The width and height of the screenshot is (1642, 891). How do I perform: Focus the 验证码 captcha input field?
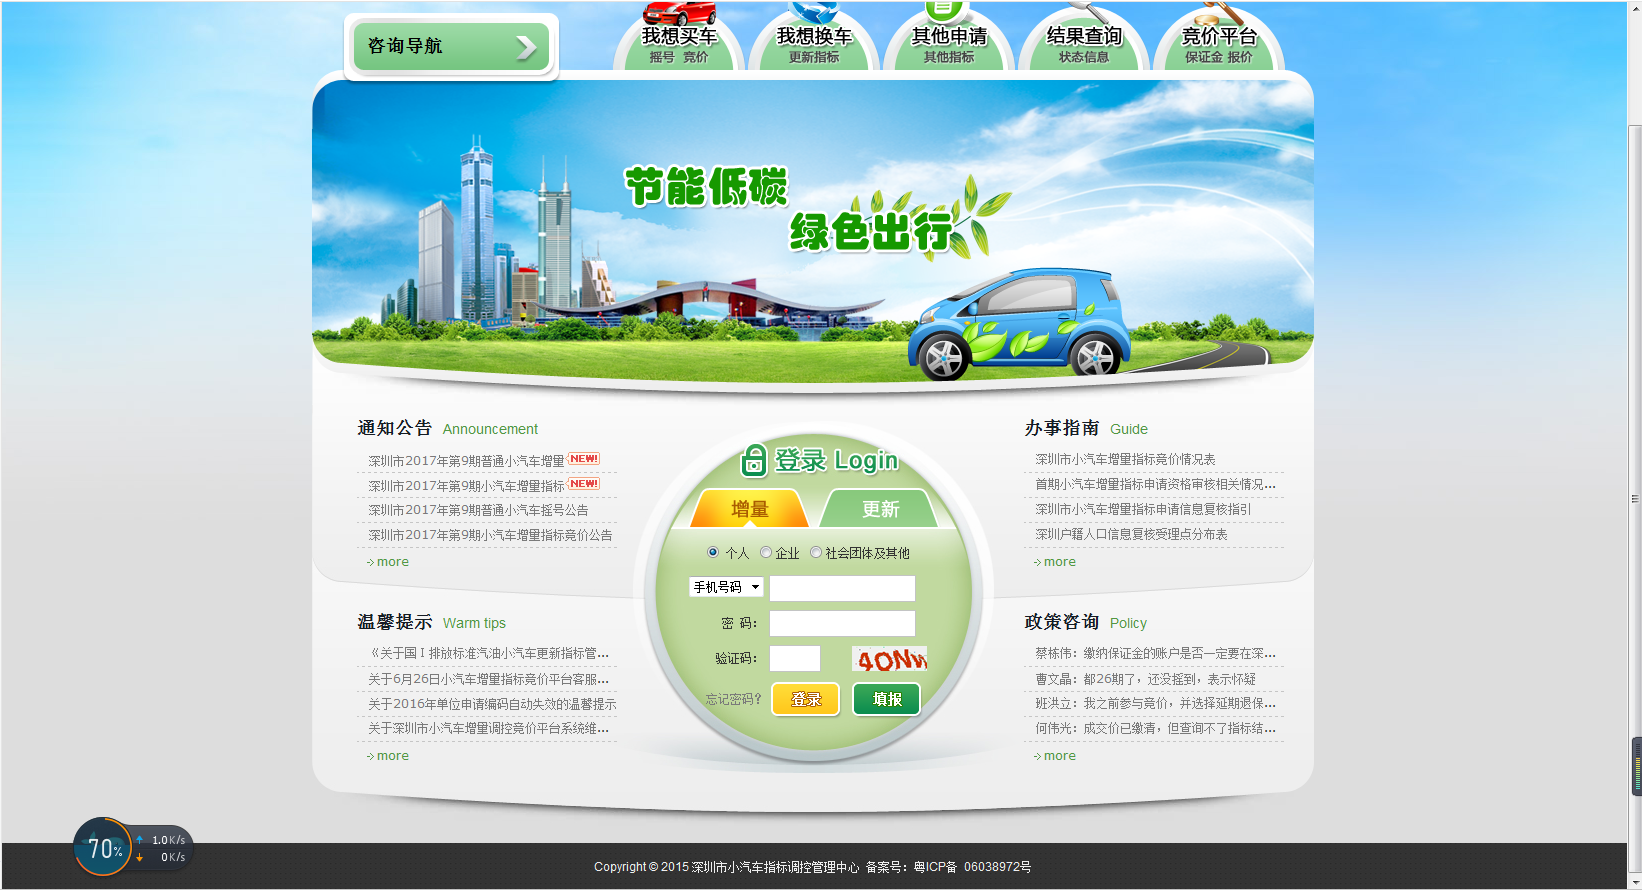(x=795, y=658)
